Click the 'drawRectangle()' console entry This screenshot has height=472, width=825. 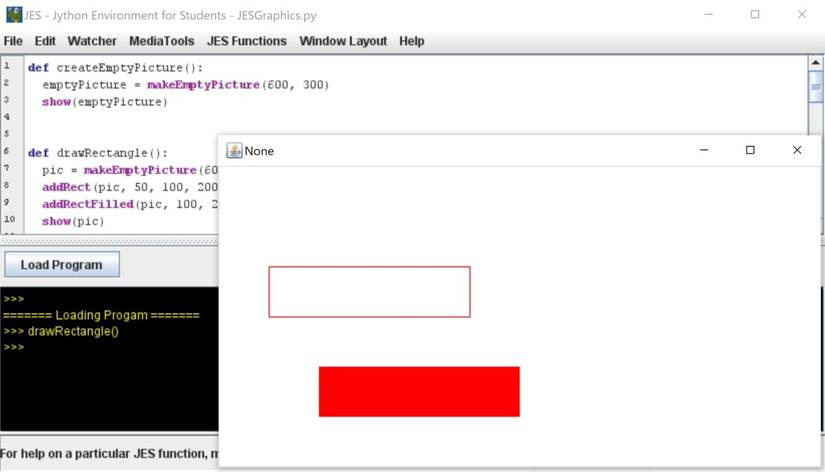tap(73, 332)
